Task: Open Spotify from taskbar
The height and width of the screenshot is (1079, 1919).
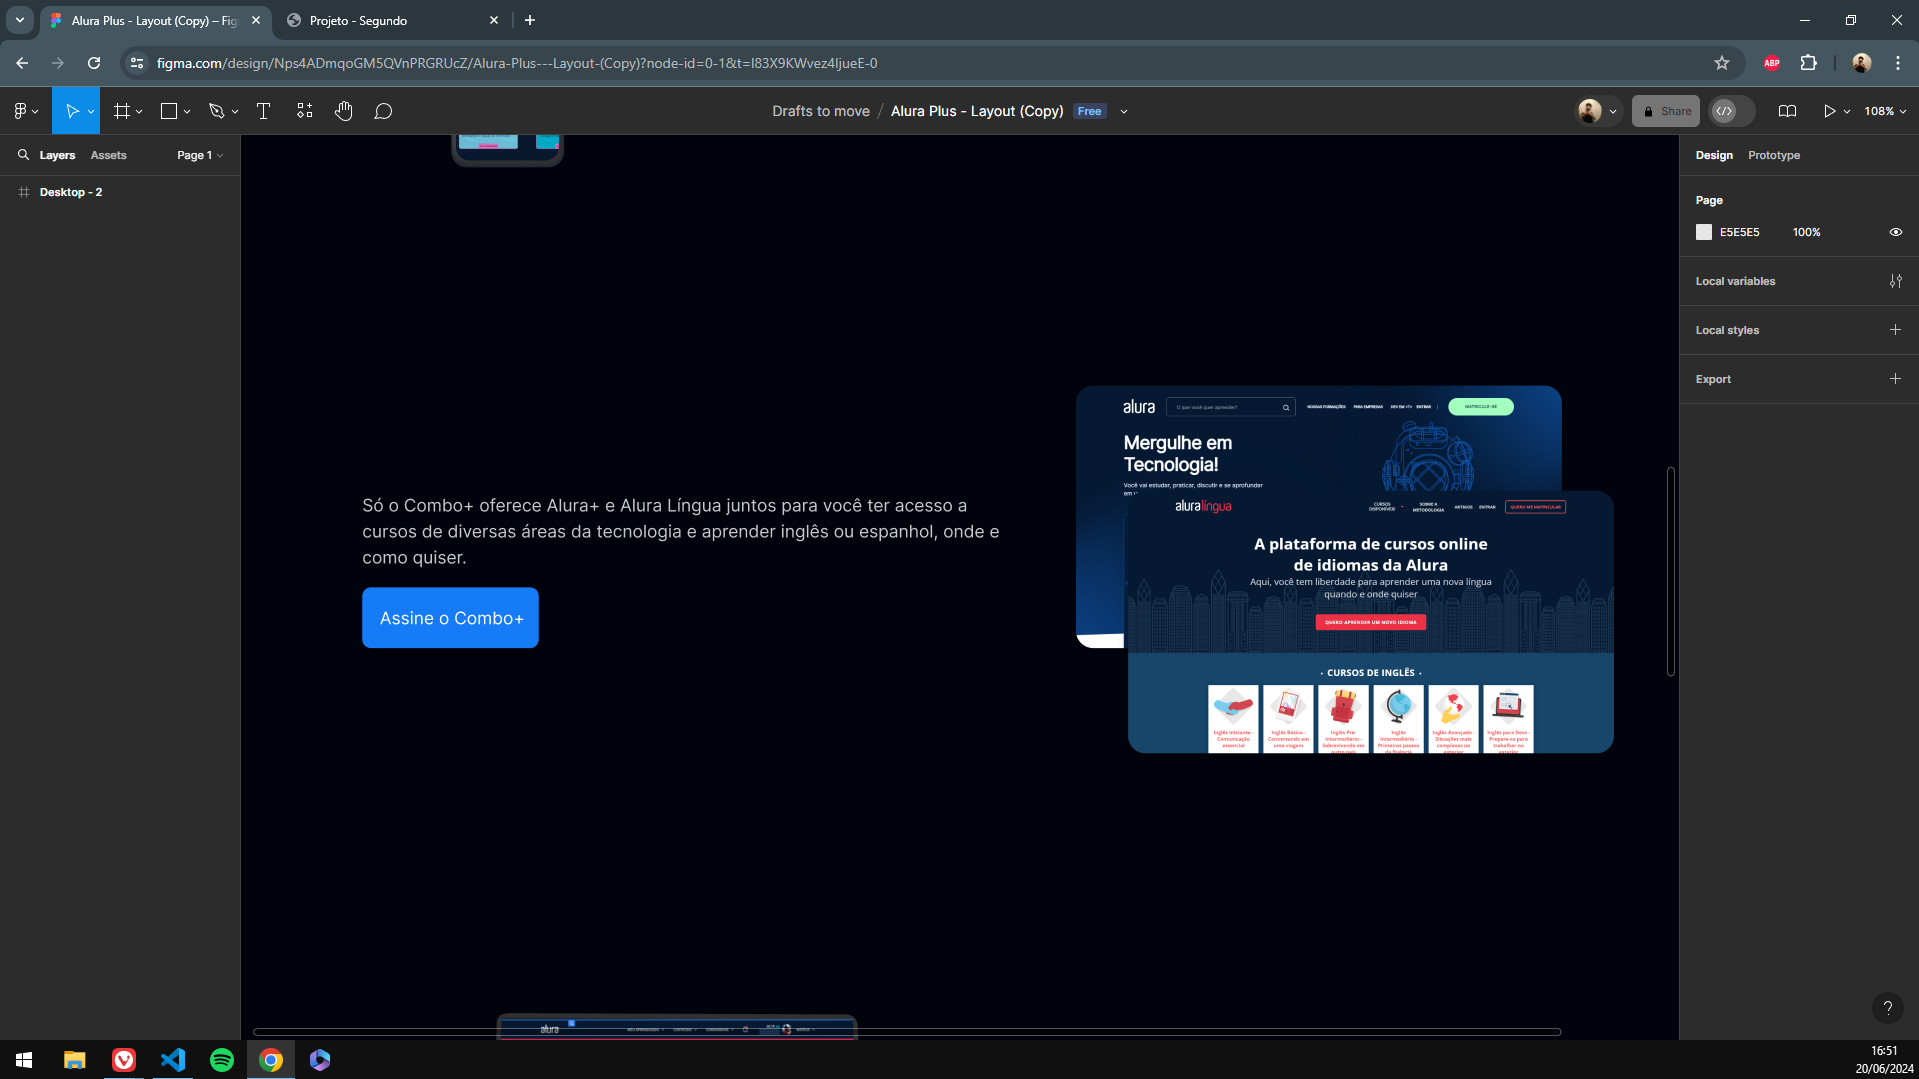Action: click(222, 1060)
